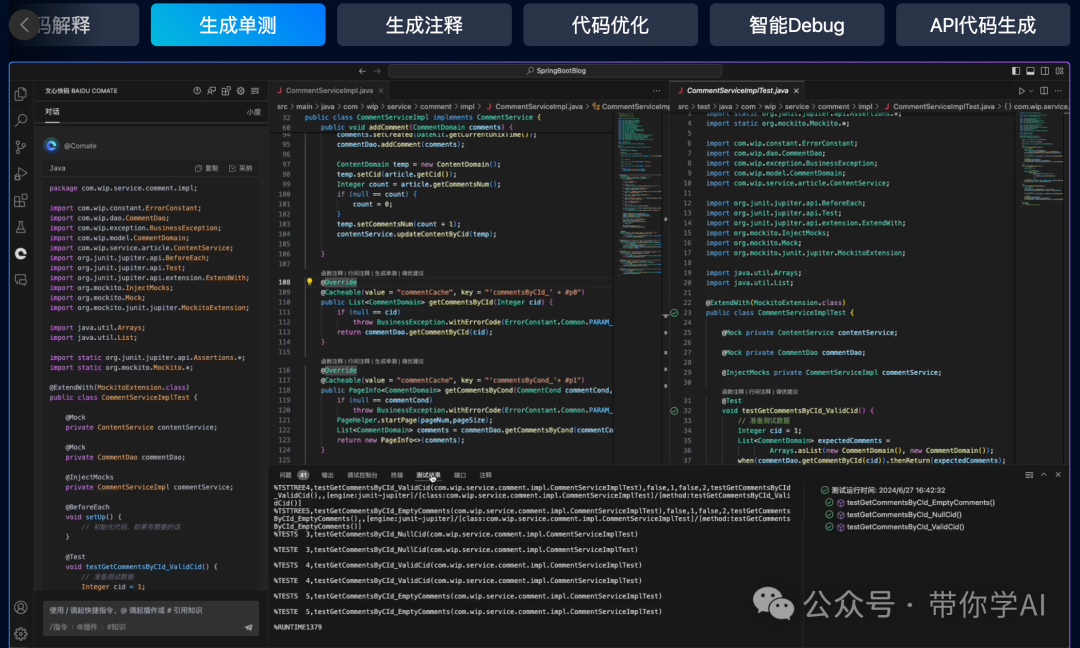
Task: Switch to the 生成注释 tab
Action: click(x=424, y=25)
